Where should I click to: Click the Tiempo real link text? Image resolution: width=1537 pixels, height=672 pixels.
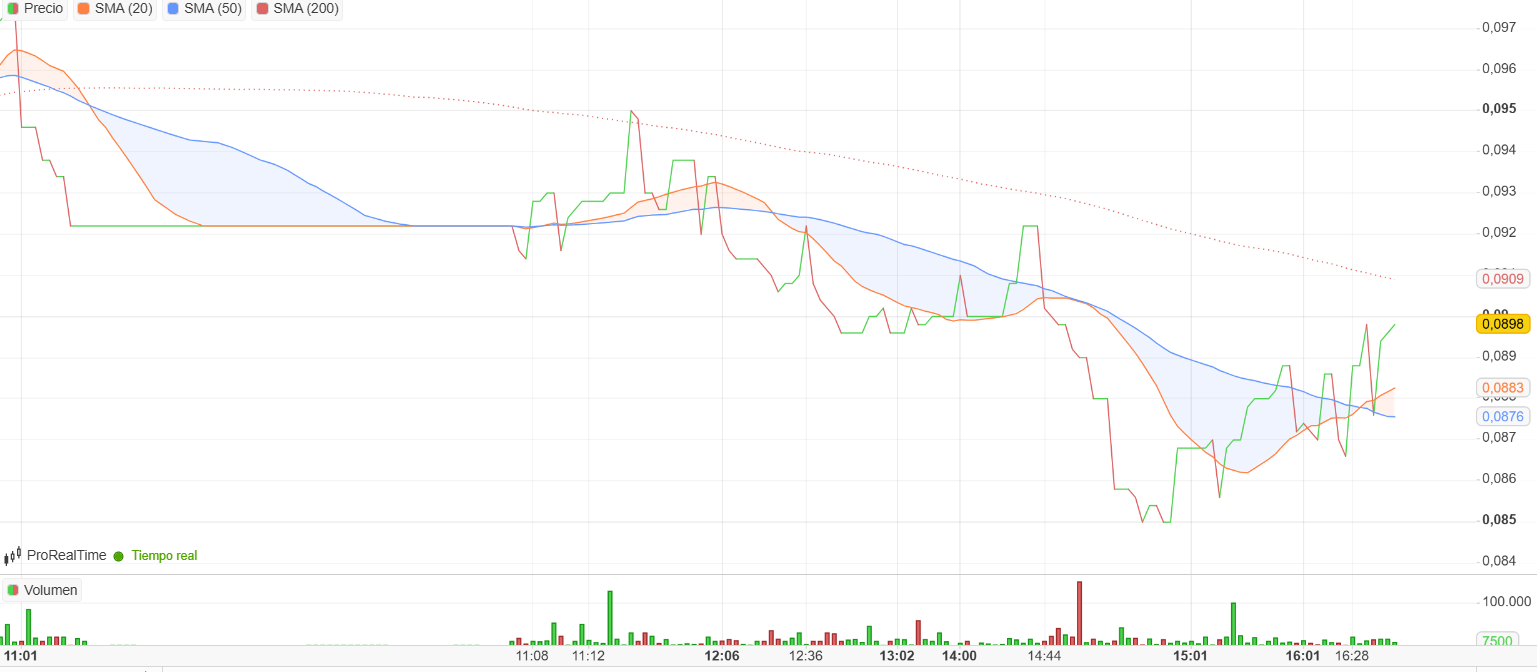[x=165, y=555]
